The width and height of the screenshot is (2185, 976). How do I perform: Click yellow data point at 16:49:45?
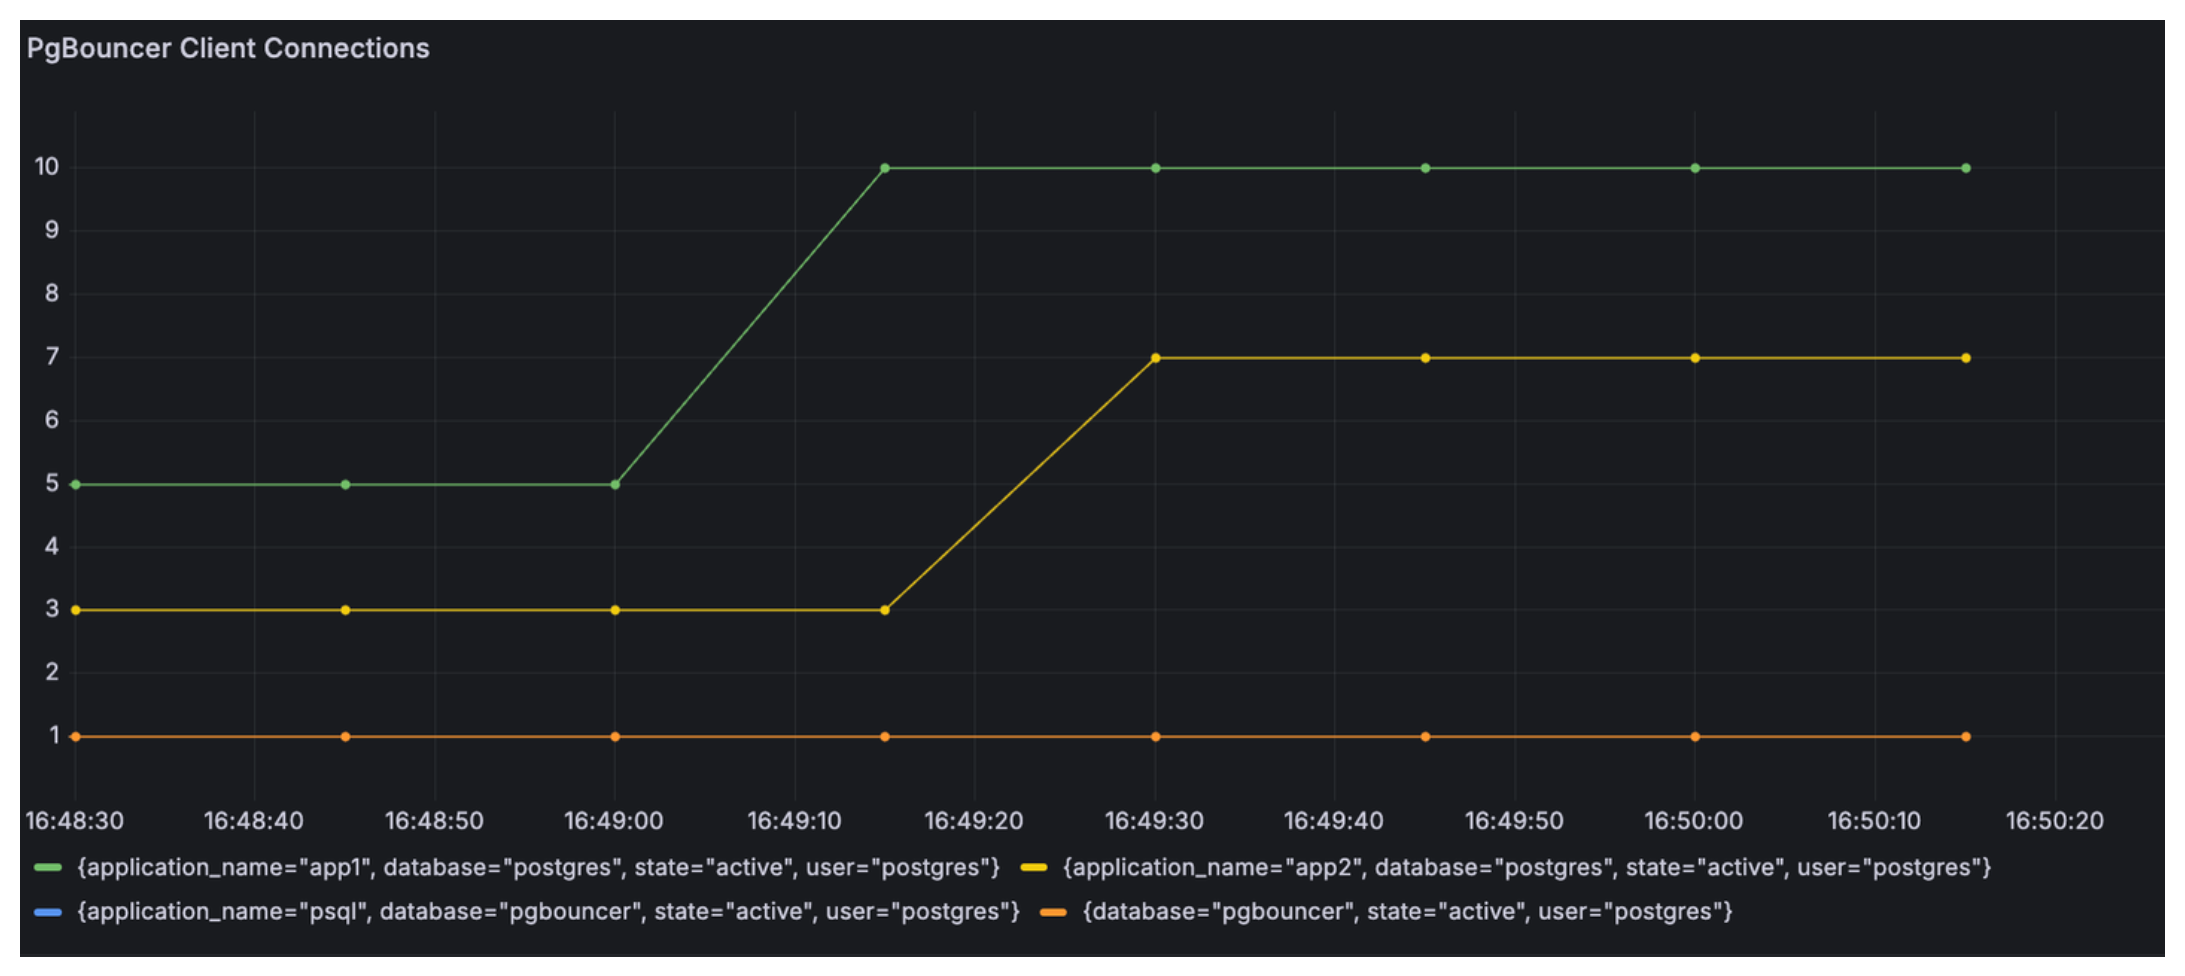[x=1425, y=358]
